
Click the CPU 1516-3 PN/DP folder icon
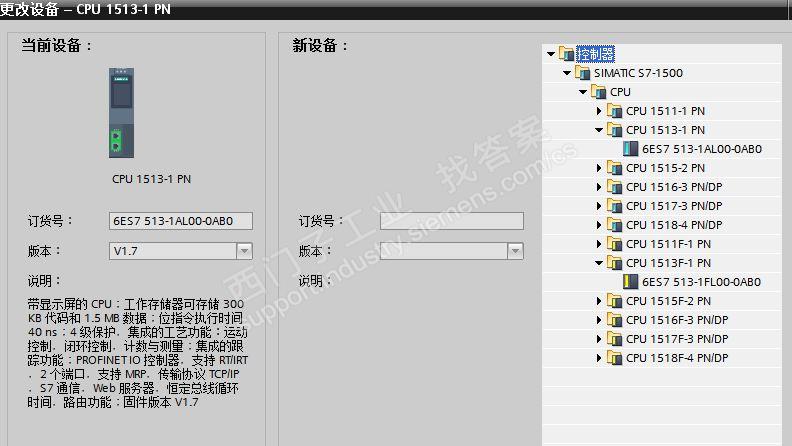coord(615,187)
